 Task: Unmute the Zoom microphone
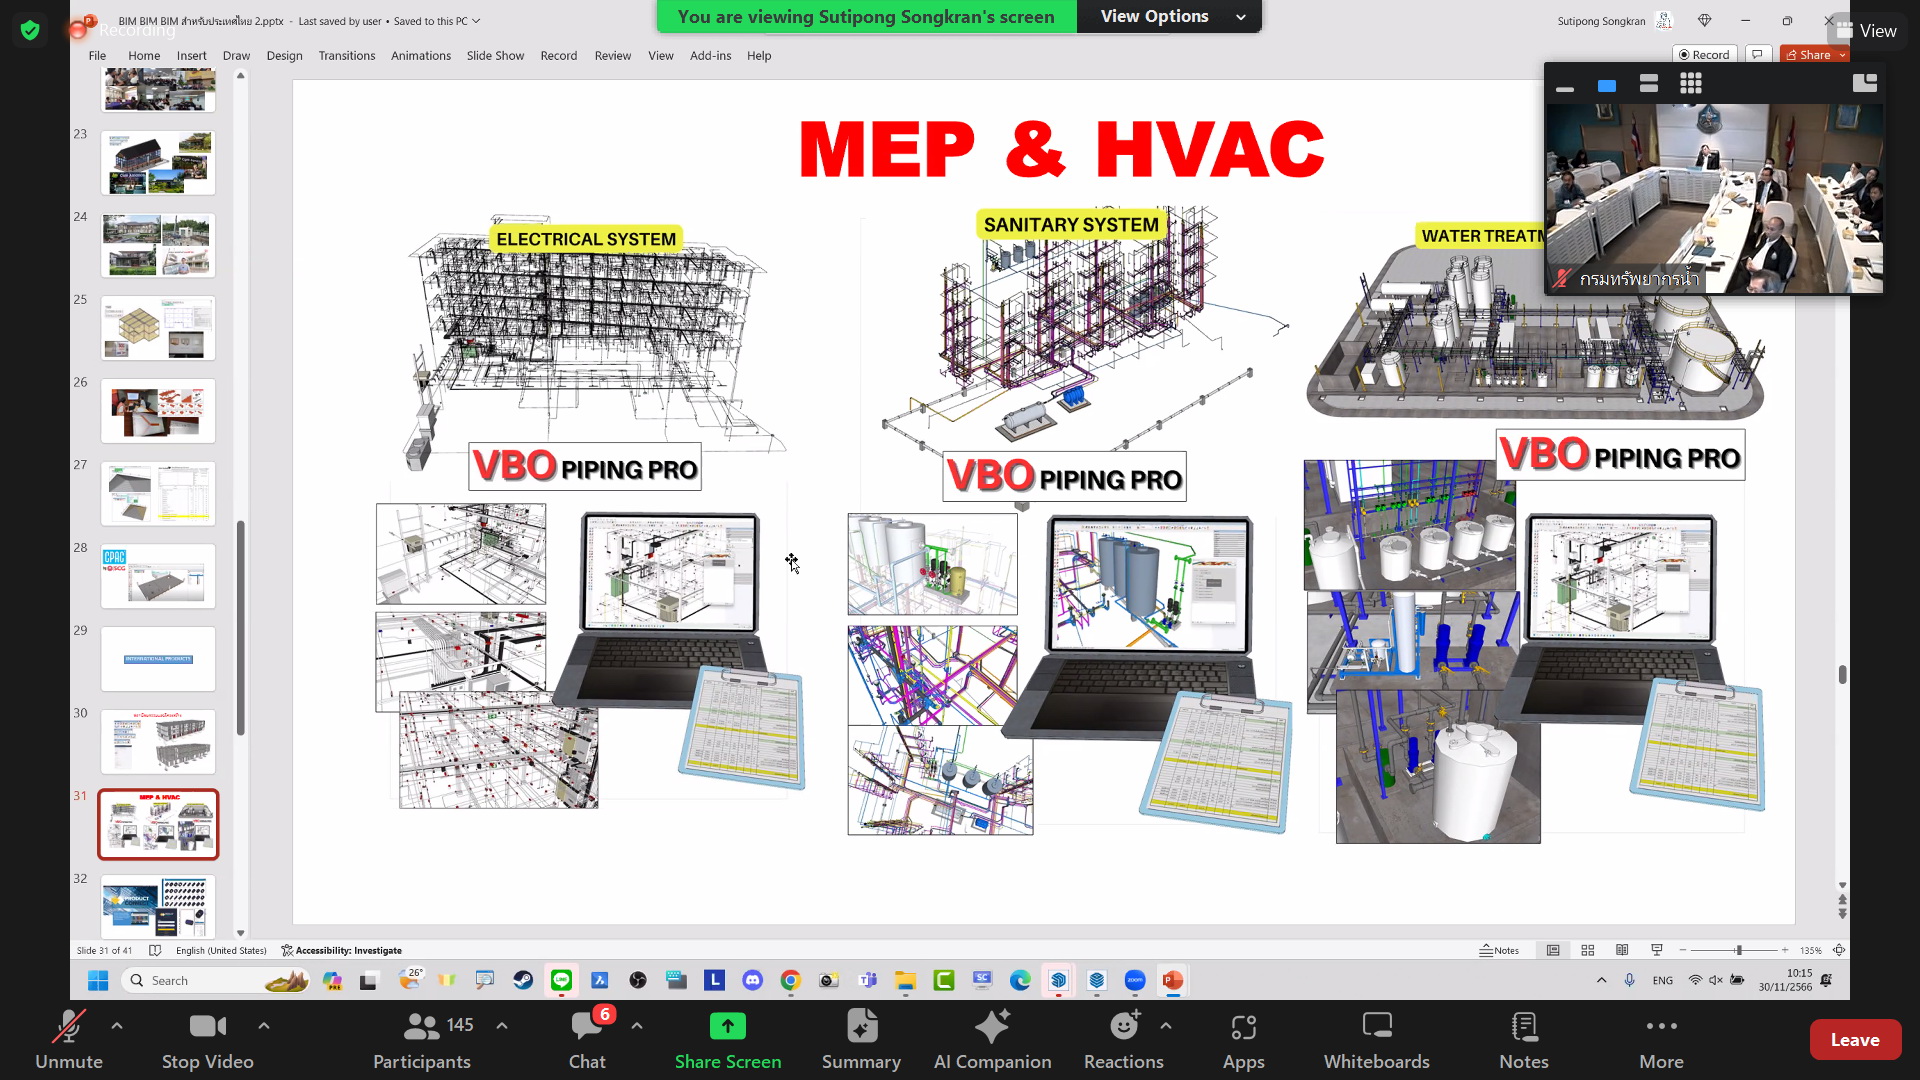click(68, 1040)
